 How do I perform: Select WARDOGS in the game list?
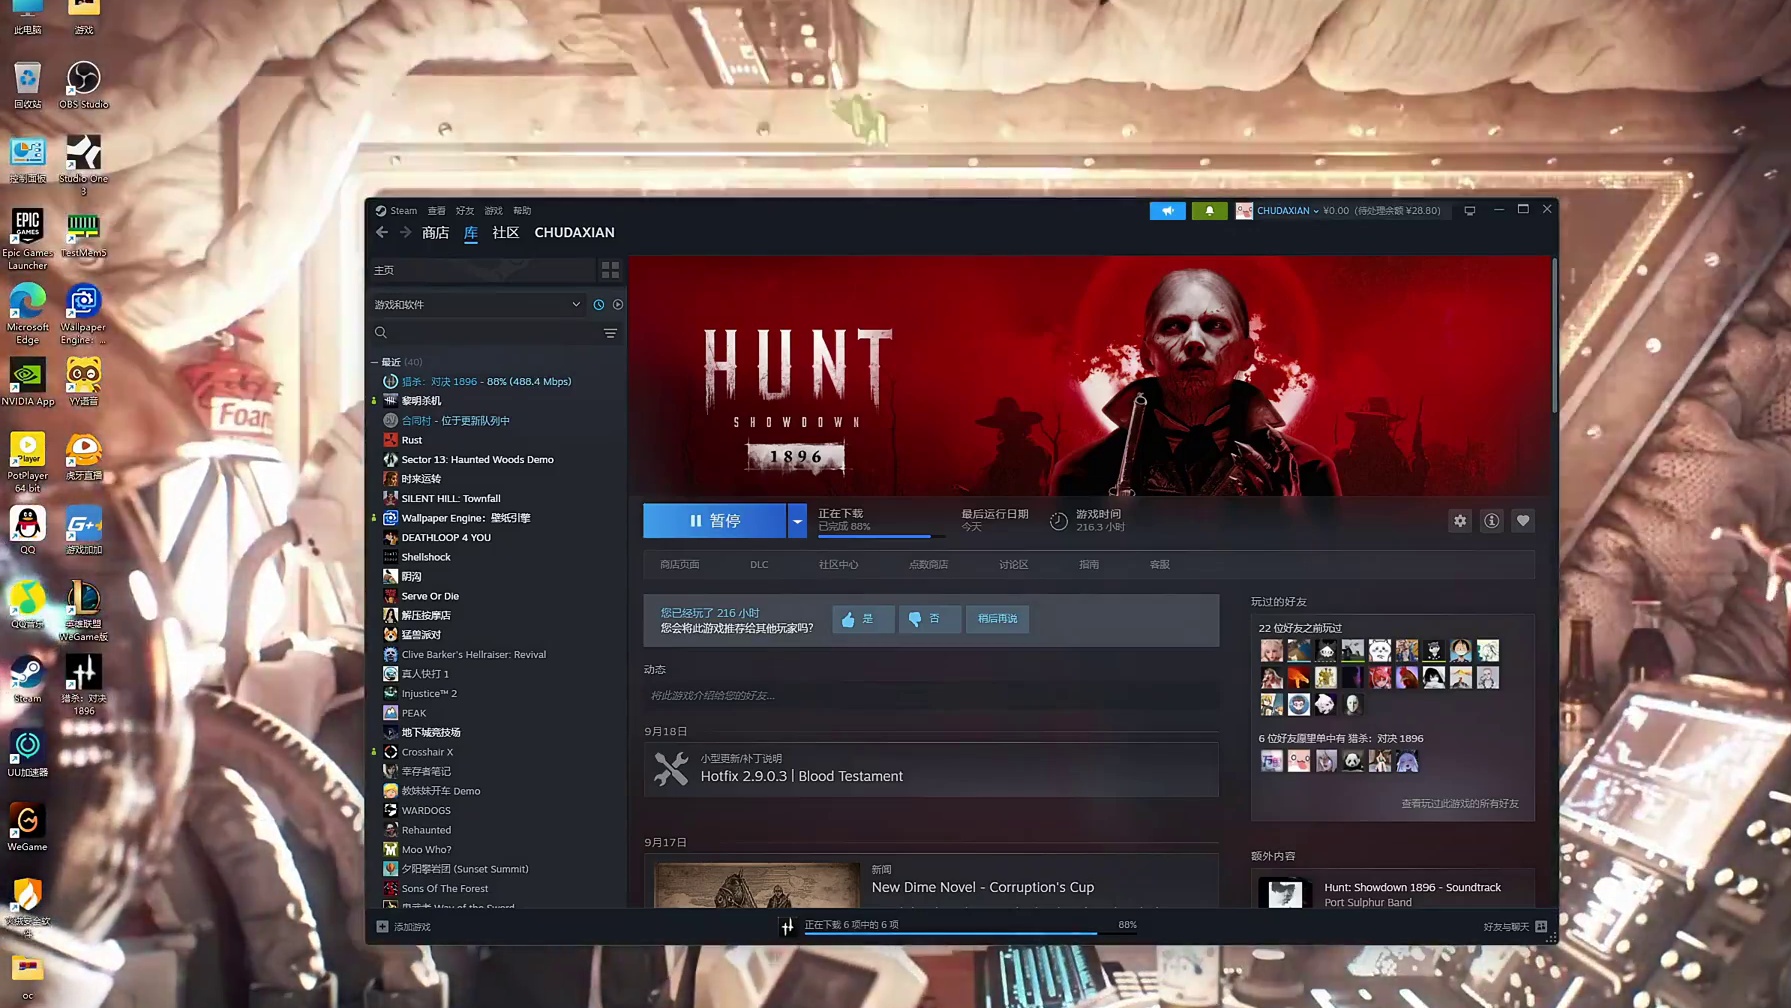pyautogui.click(x=426, y=811)
